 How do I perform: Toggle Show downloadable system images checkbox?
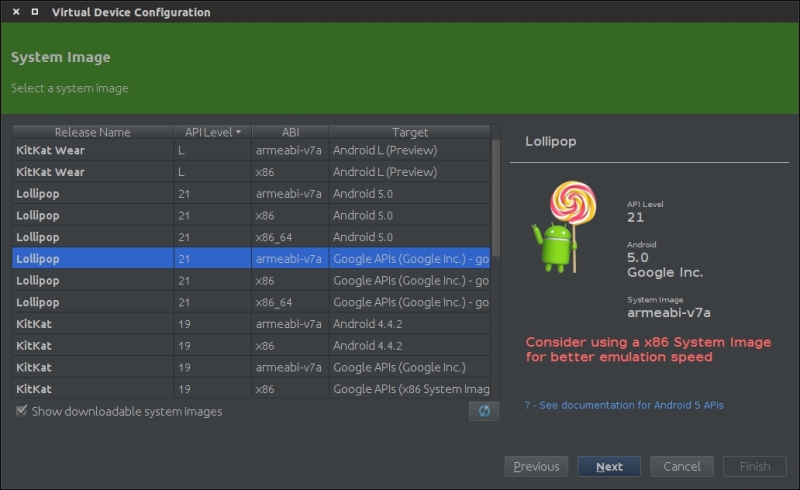pos(21,410)
